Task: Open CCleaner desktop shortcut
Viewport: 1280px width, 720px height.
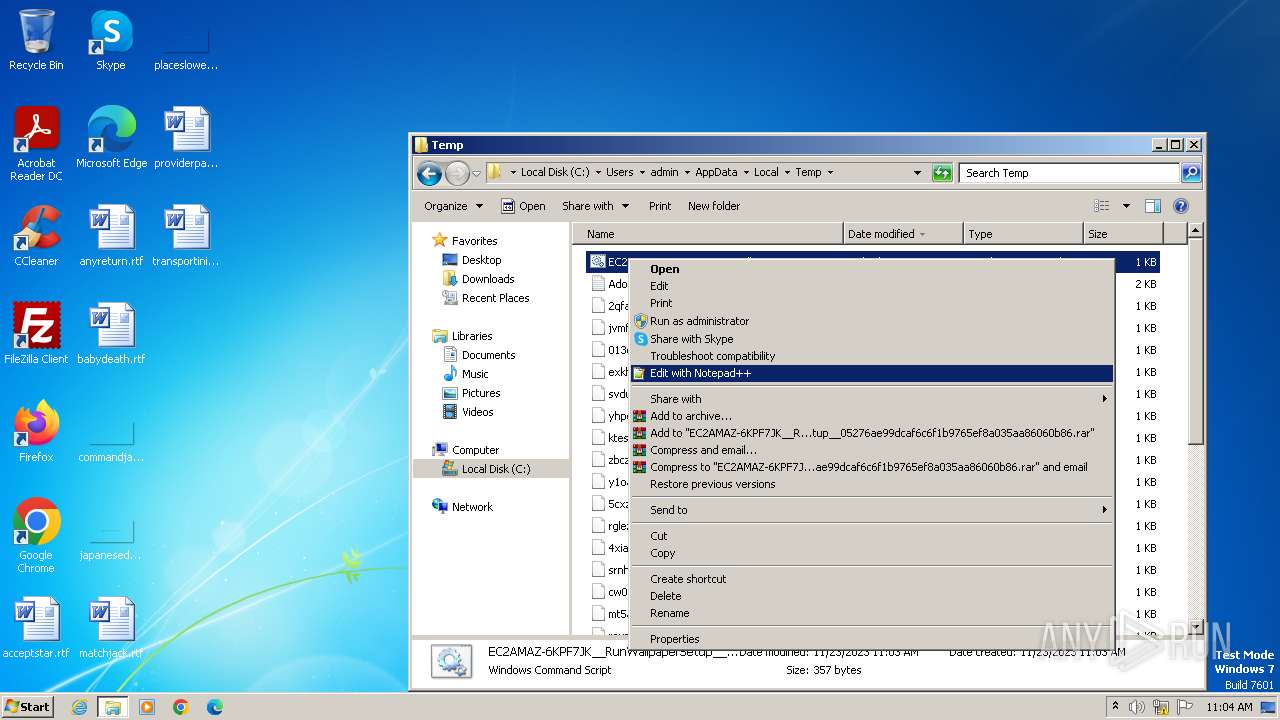Action: pyautogui.click(x=36, y=236)
